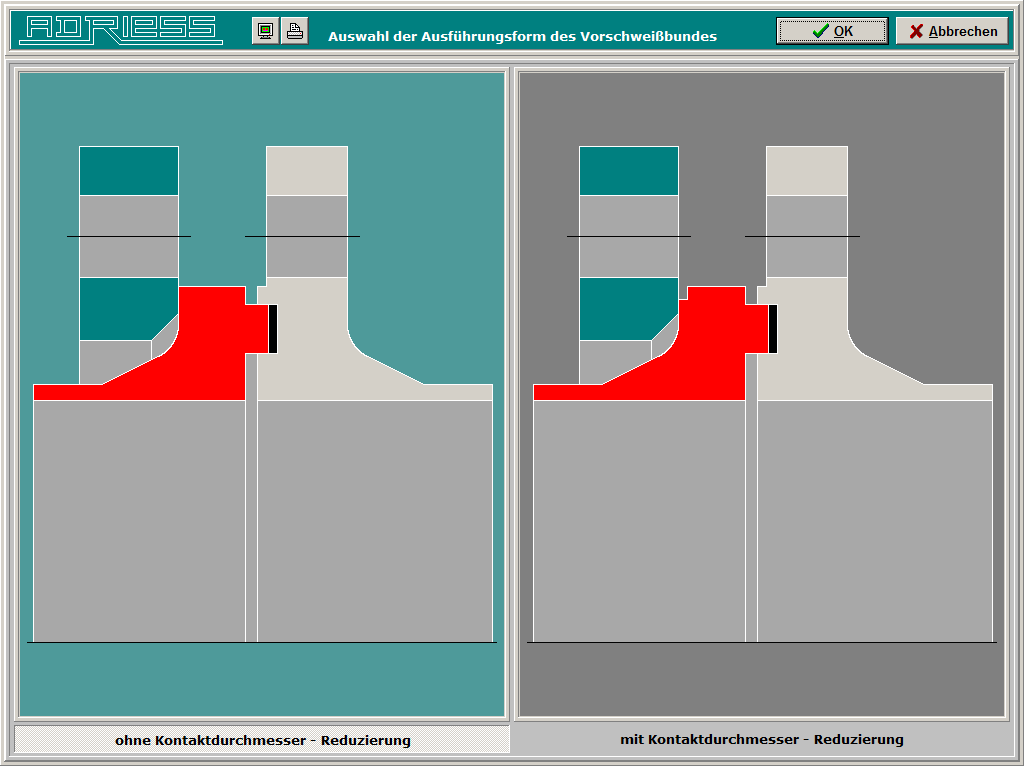1024x766 pixels.
Task: Select 'ohne Kontaktdurchmesser - Reduzierung' label
Action: [262, 740]
